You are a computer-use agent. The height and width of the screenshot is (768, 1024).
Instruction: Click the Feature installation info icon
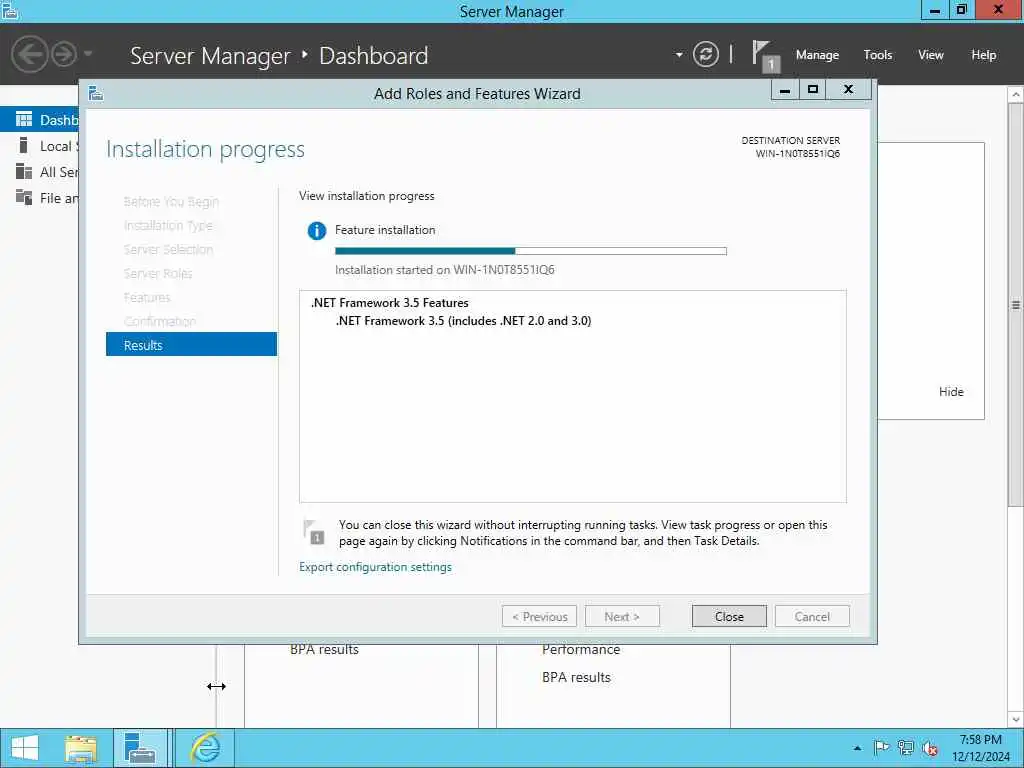tap(317, 231)
